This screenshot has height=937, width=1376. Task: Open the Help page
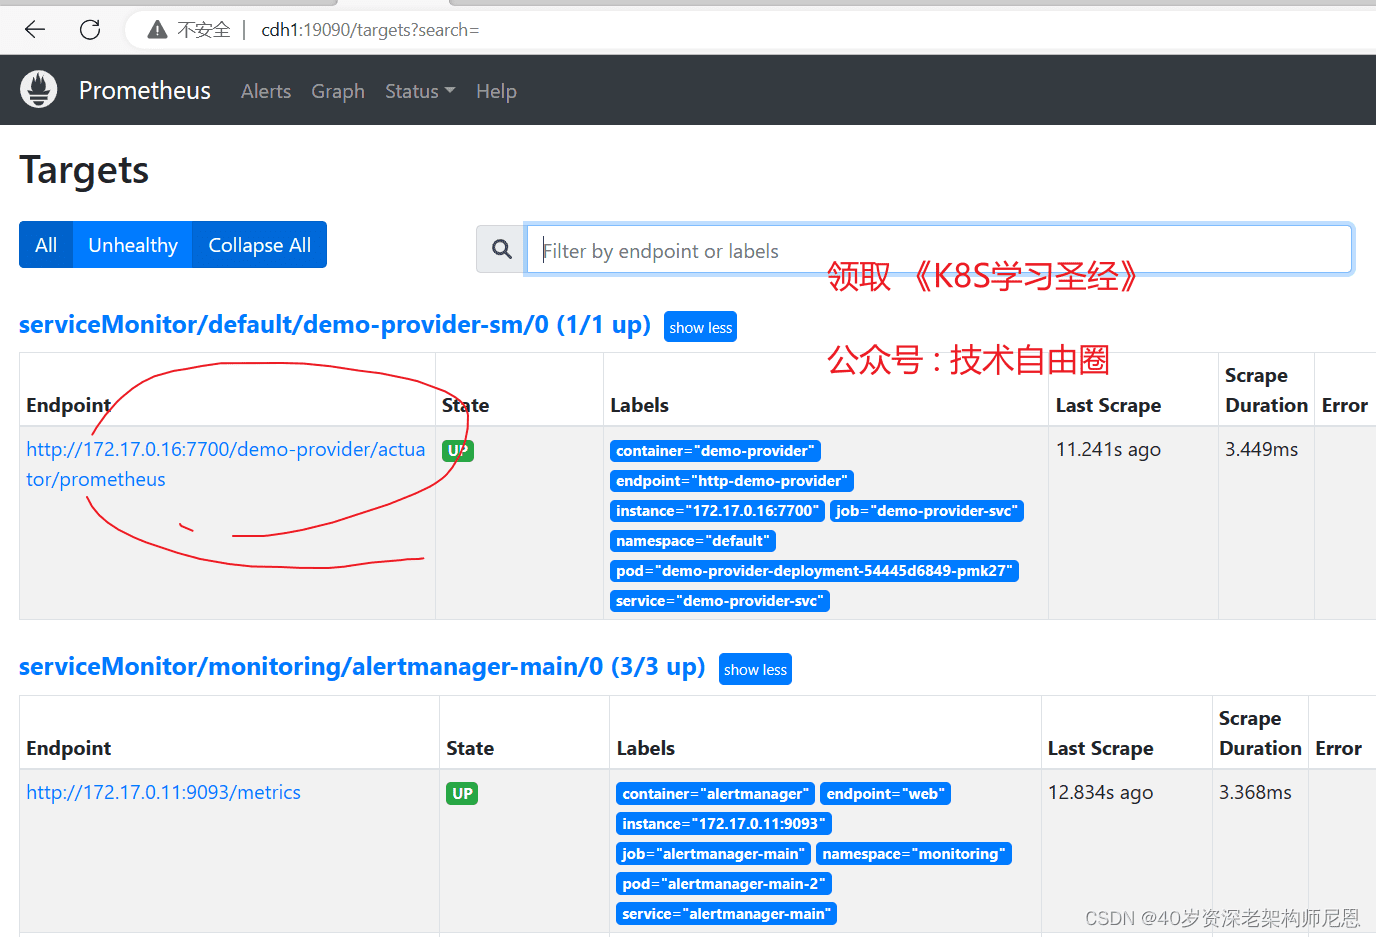point(496,91)
